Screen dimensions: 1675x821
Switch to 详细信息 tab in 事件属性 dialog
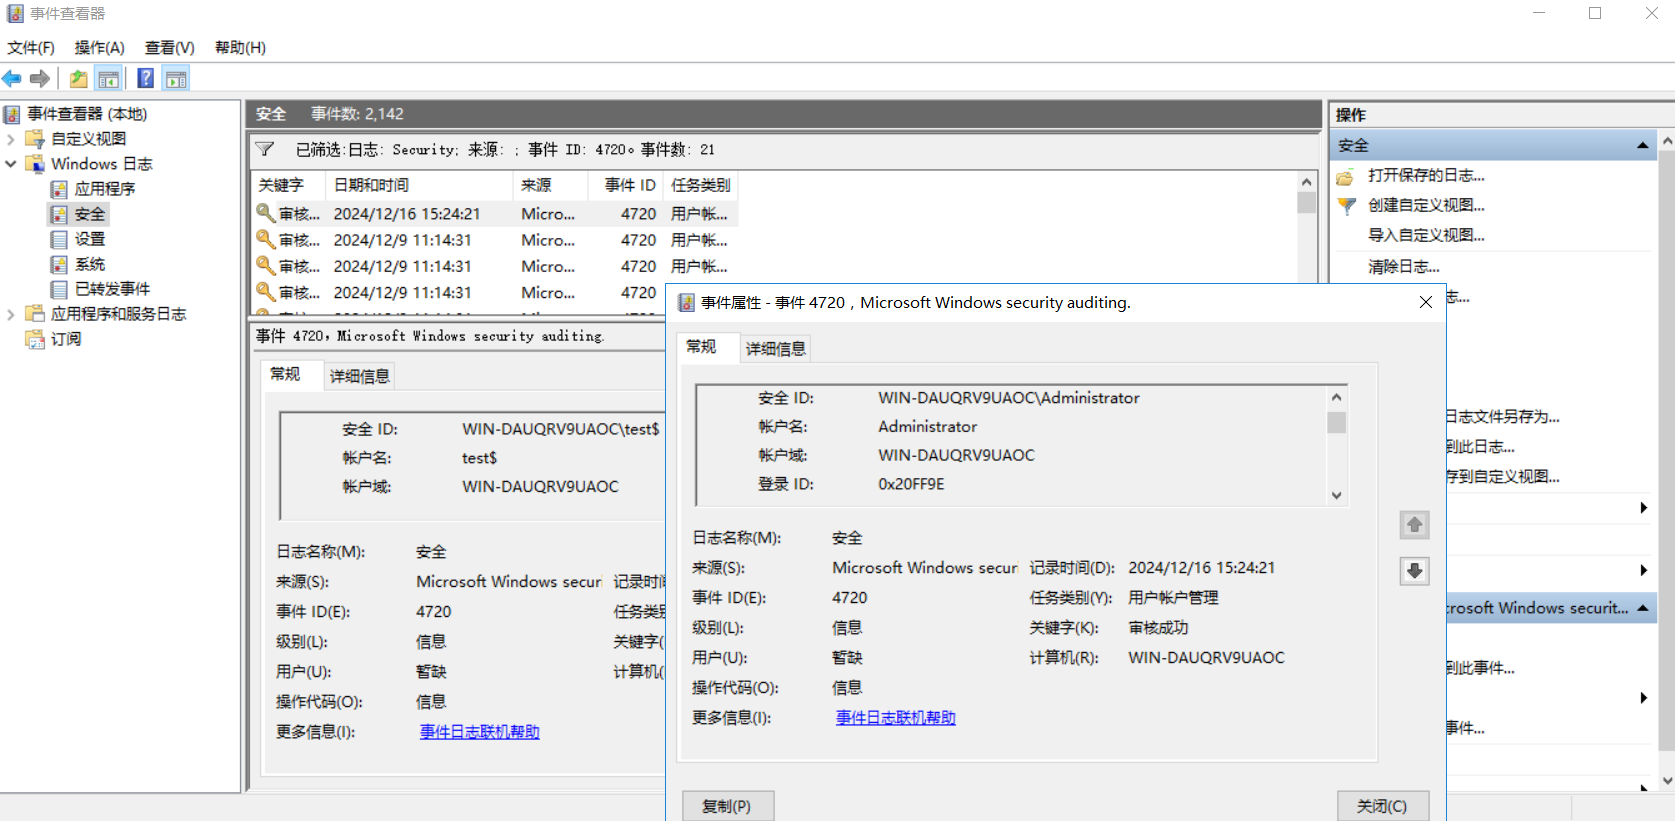click(x=776, y=349)
